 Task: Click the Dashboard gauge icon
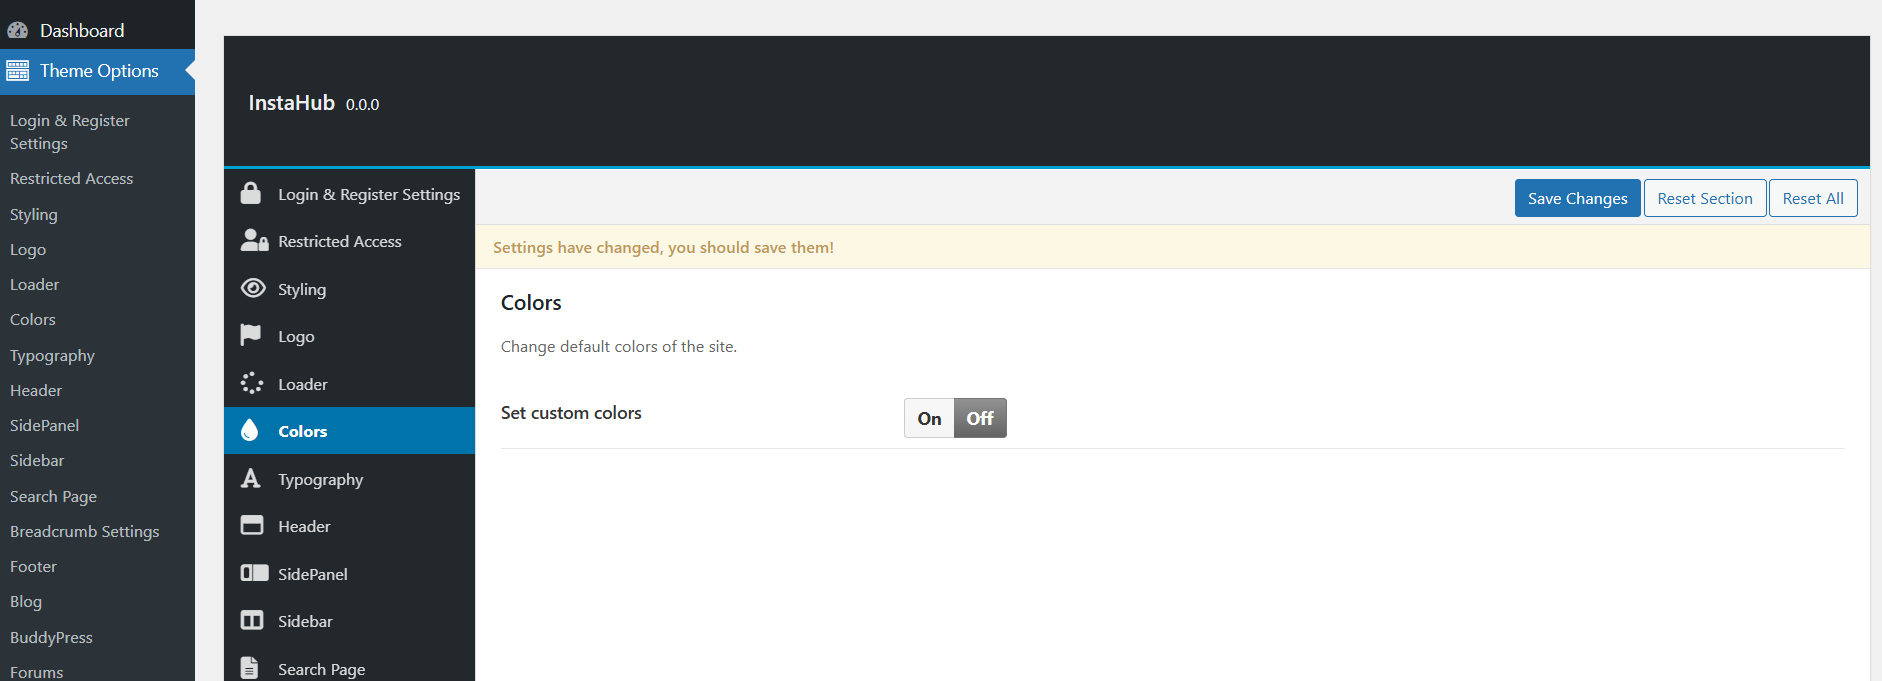(x=18, y=30)
